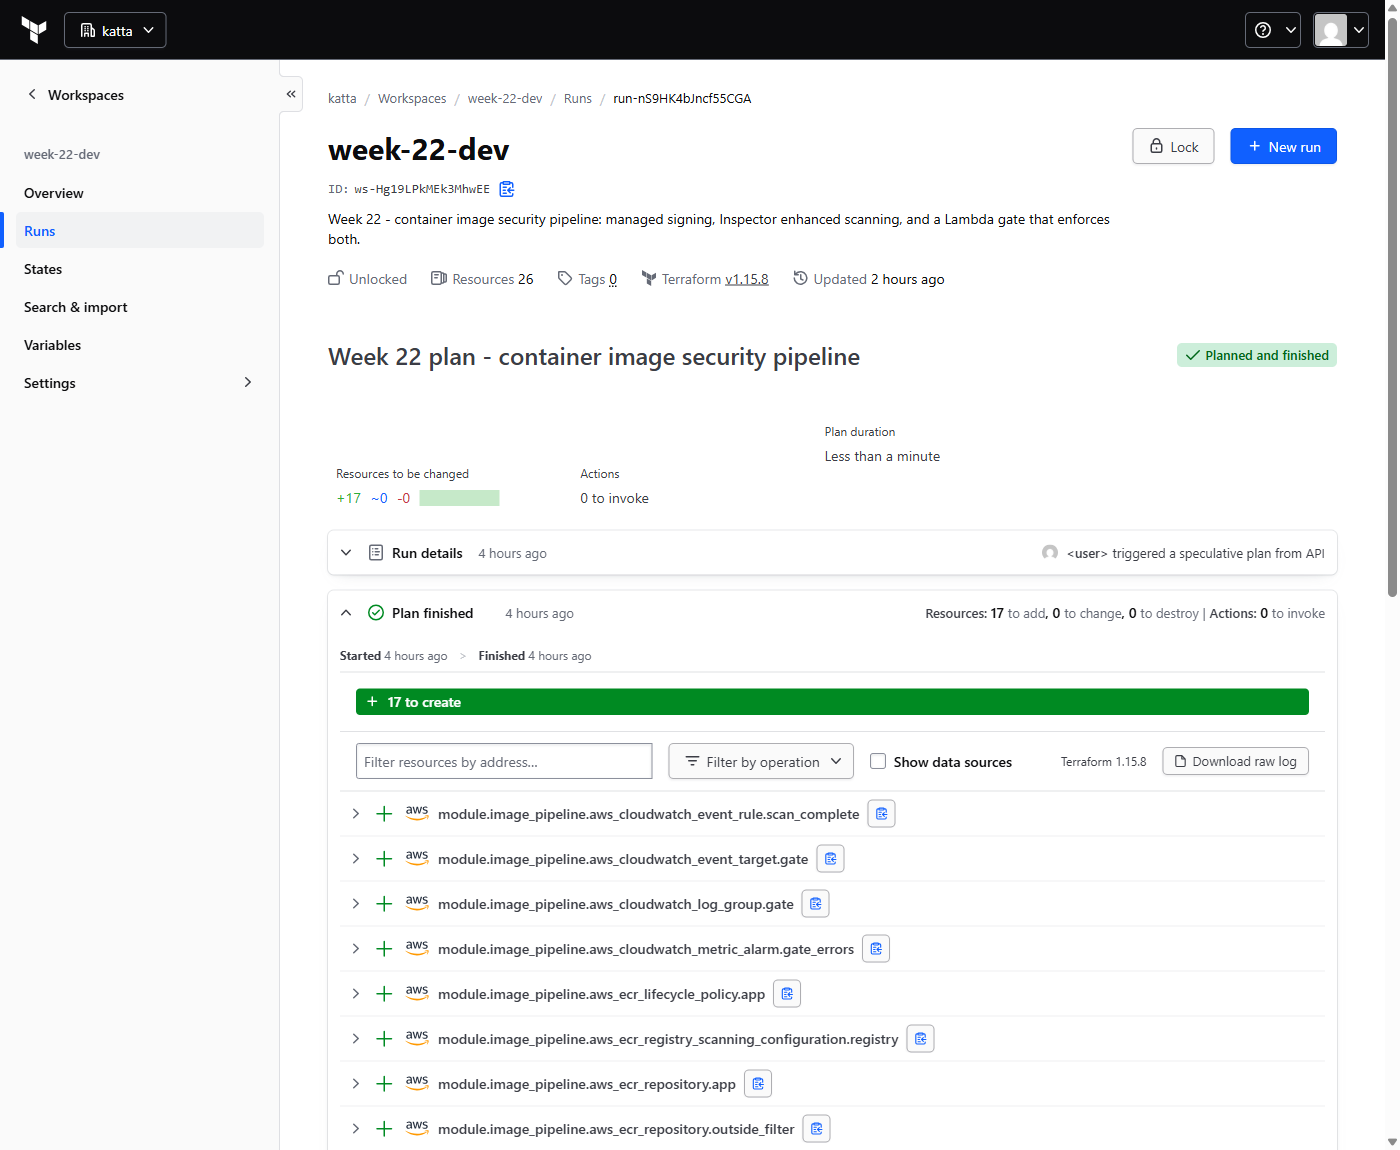Open Overview in the sidebar

[x=140, y=193]
